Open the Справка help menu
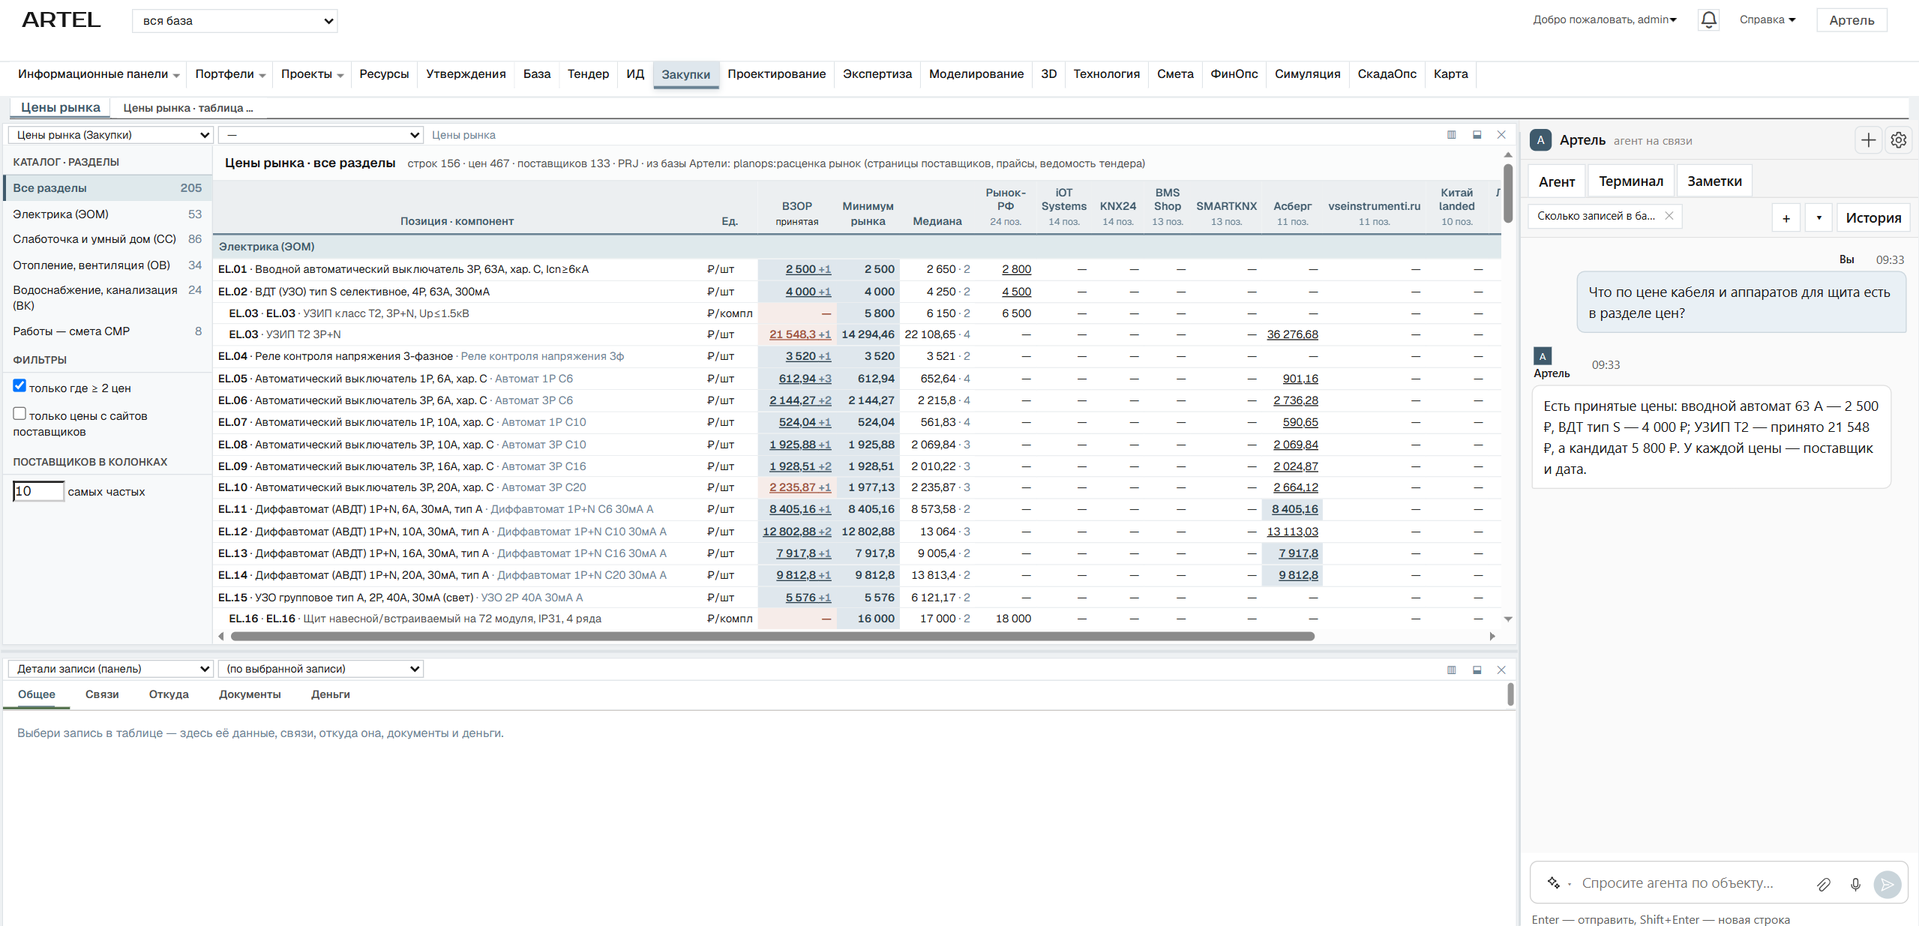 coord(1767,20)
